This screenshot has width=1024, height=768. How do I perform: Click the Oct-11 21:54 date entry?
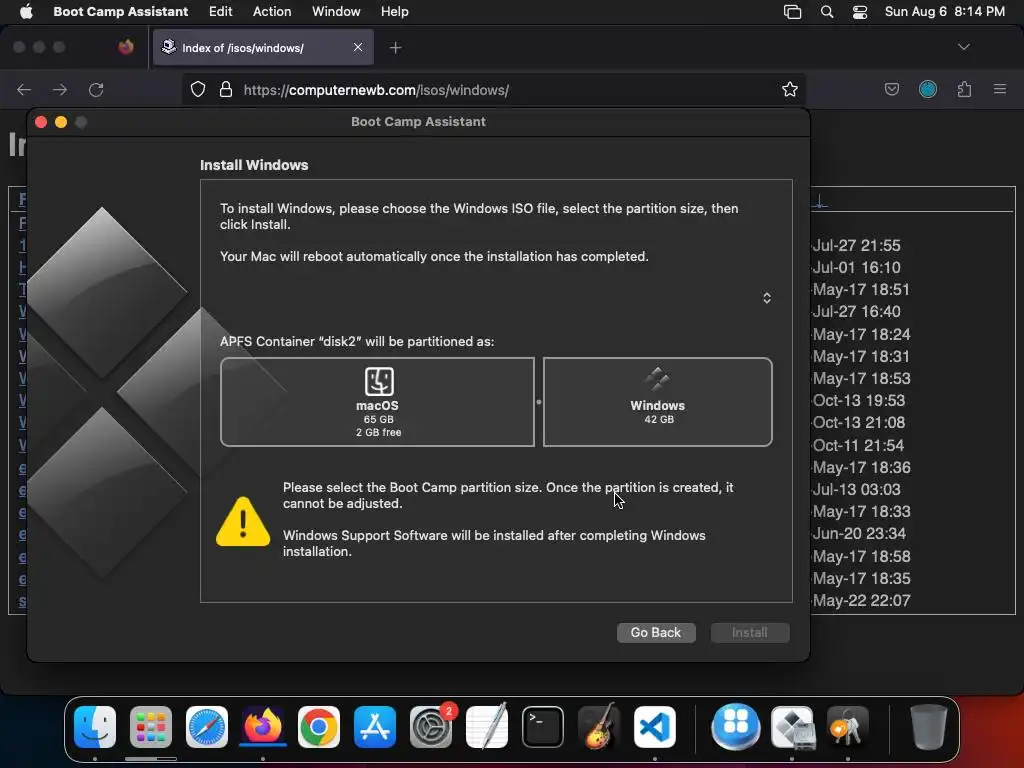859,445
